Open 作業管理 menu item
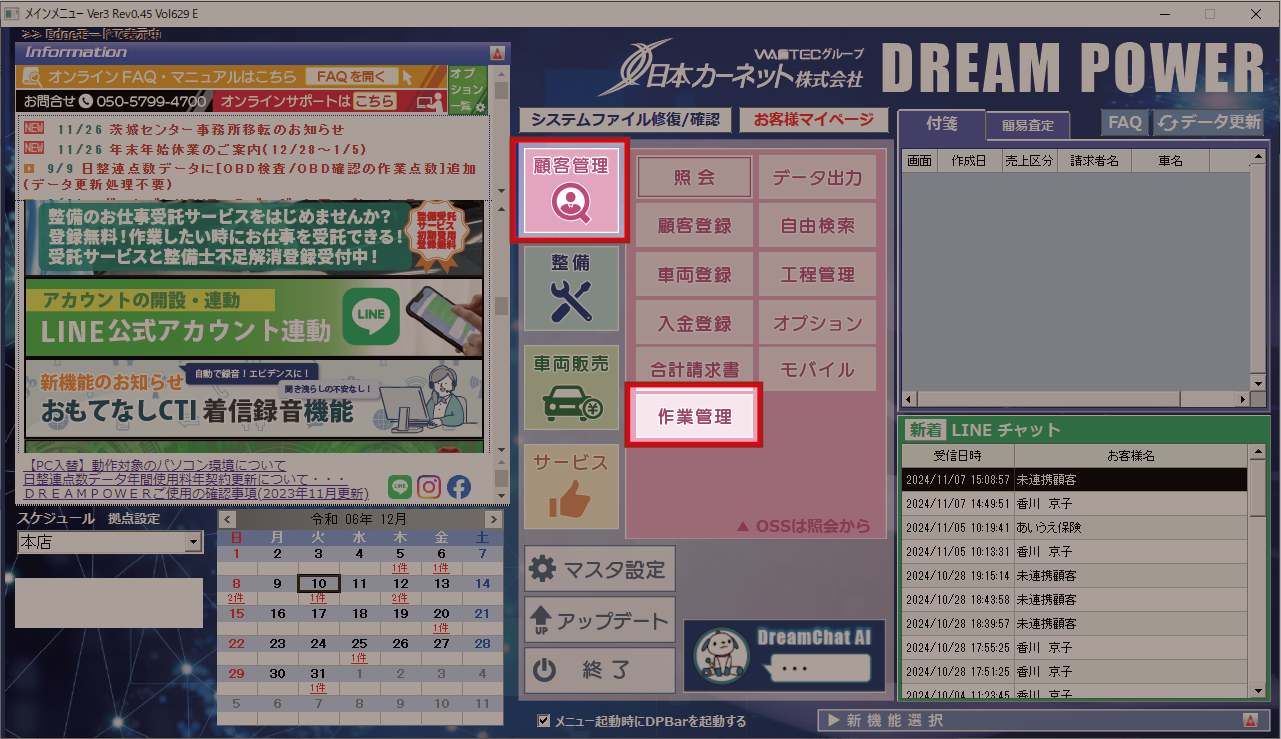 point(694,416)
